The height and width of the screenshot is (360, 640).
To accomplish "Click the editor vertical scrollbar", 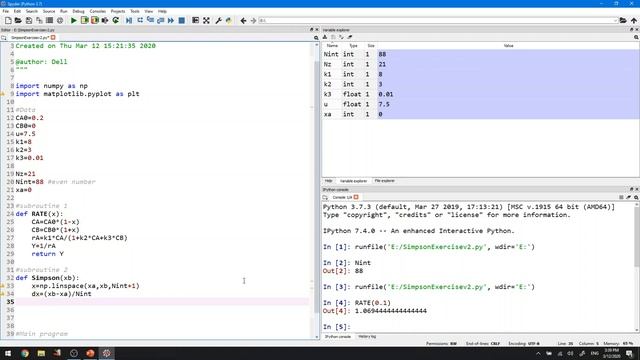I will tap(316, 188).
